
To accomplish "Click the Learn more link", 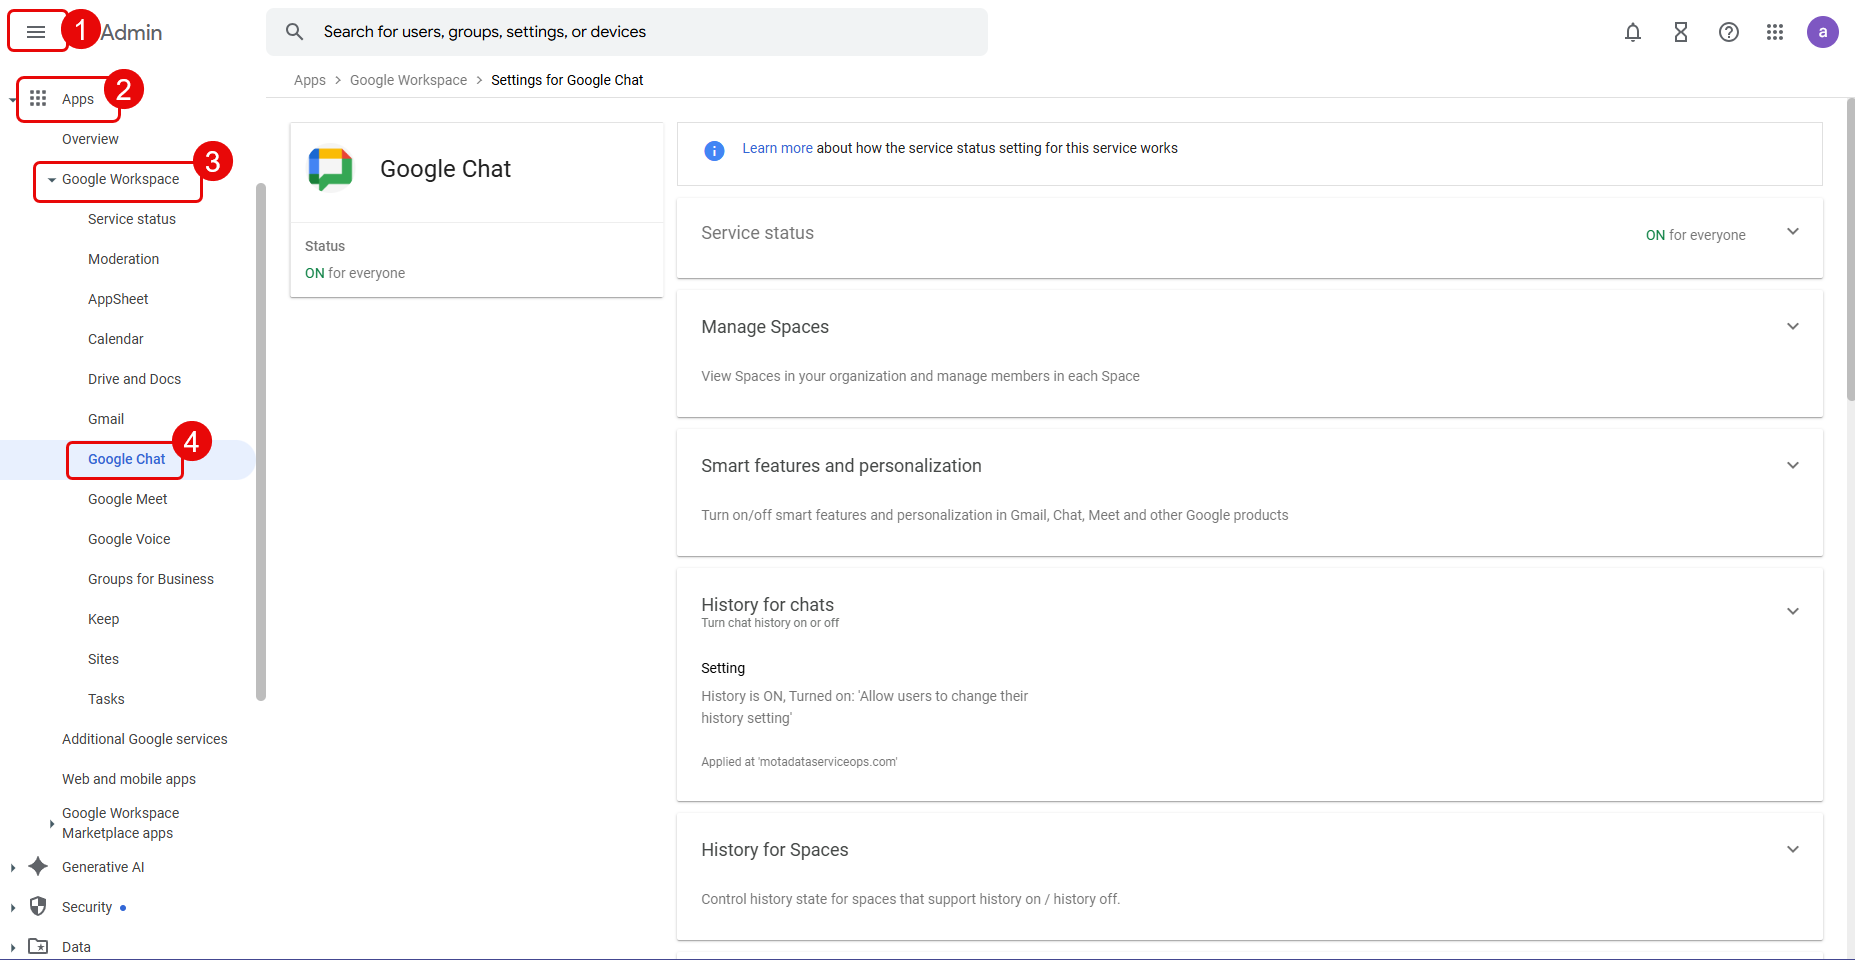I will coord(777,148).
